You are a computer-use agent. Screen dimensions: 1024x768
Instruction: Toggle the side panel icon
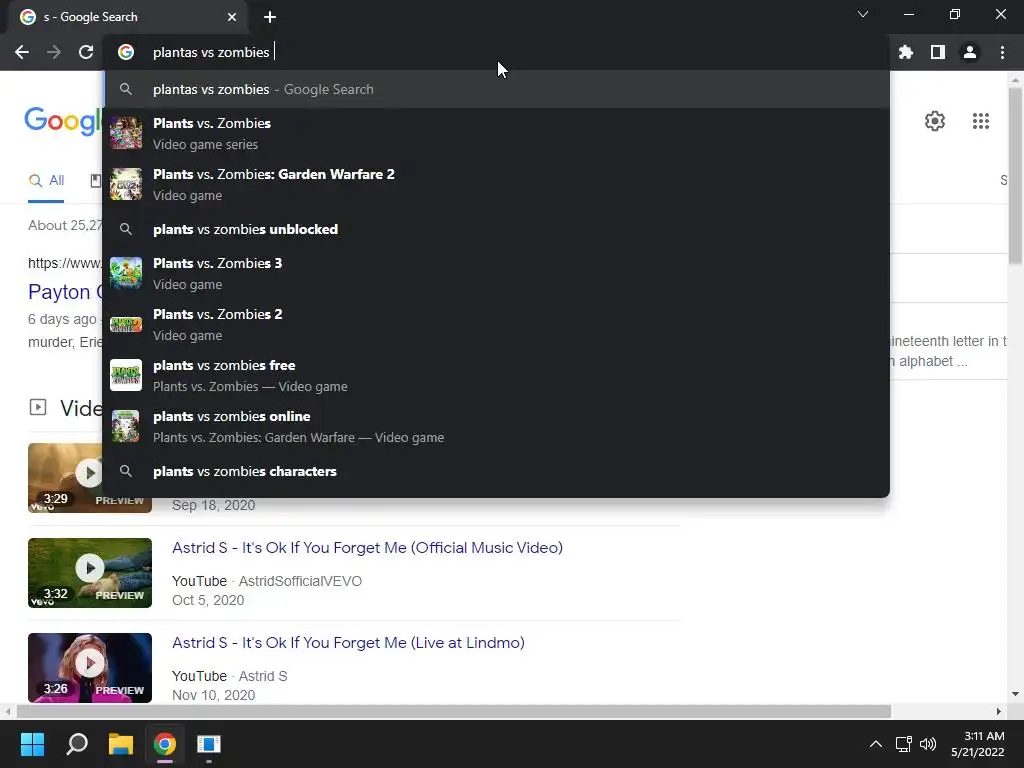point(938,52)
